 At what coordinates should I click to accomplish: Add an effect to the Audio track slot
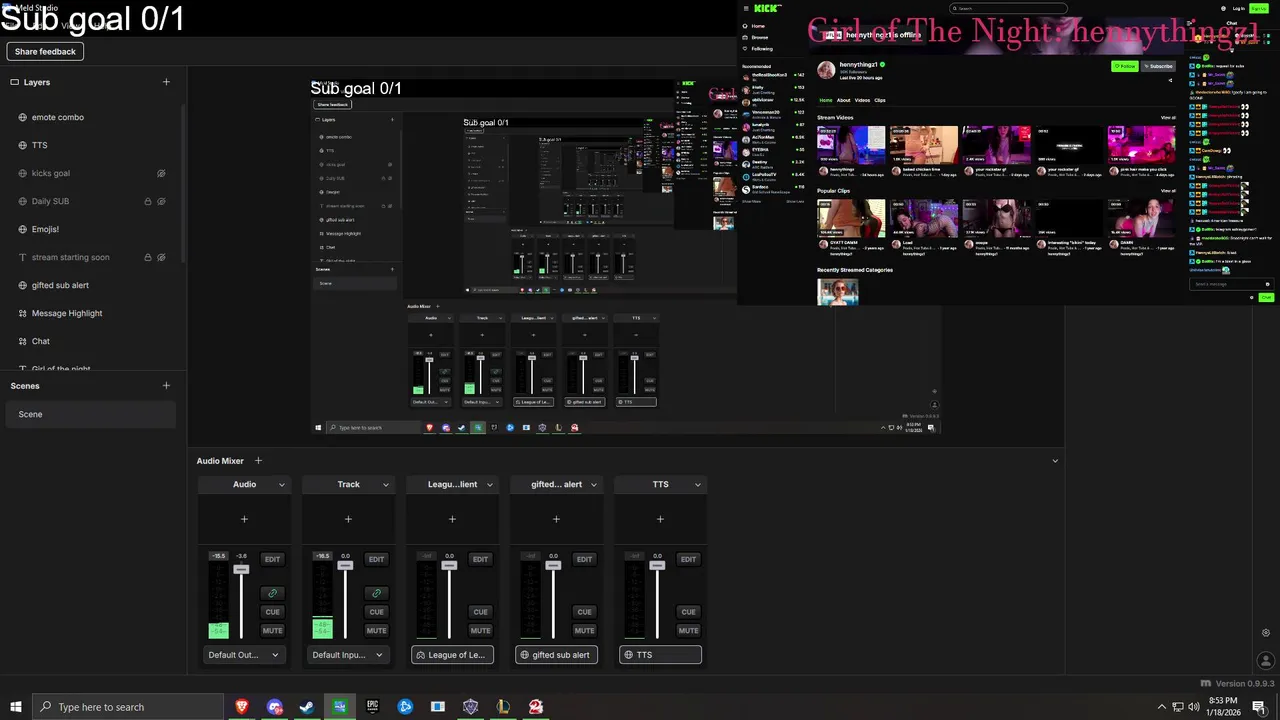(244, 519)
